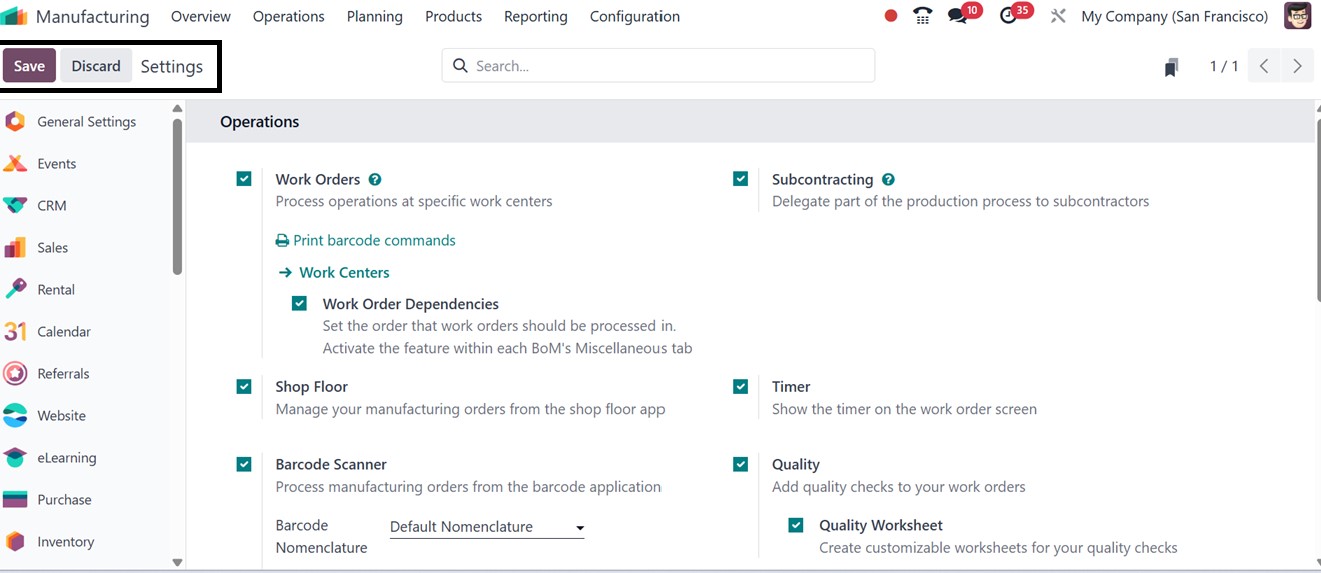Image resolution: width=1321 pixels, height=573 pixels.
Task: Go to next record arrow
Action: pyautogui.click(x=1297, y=66)
